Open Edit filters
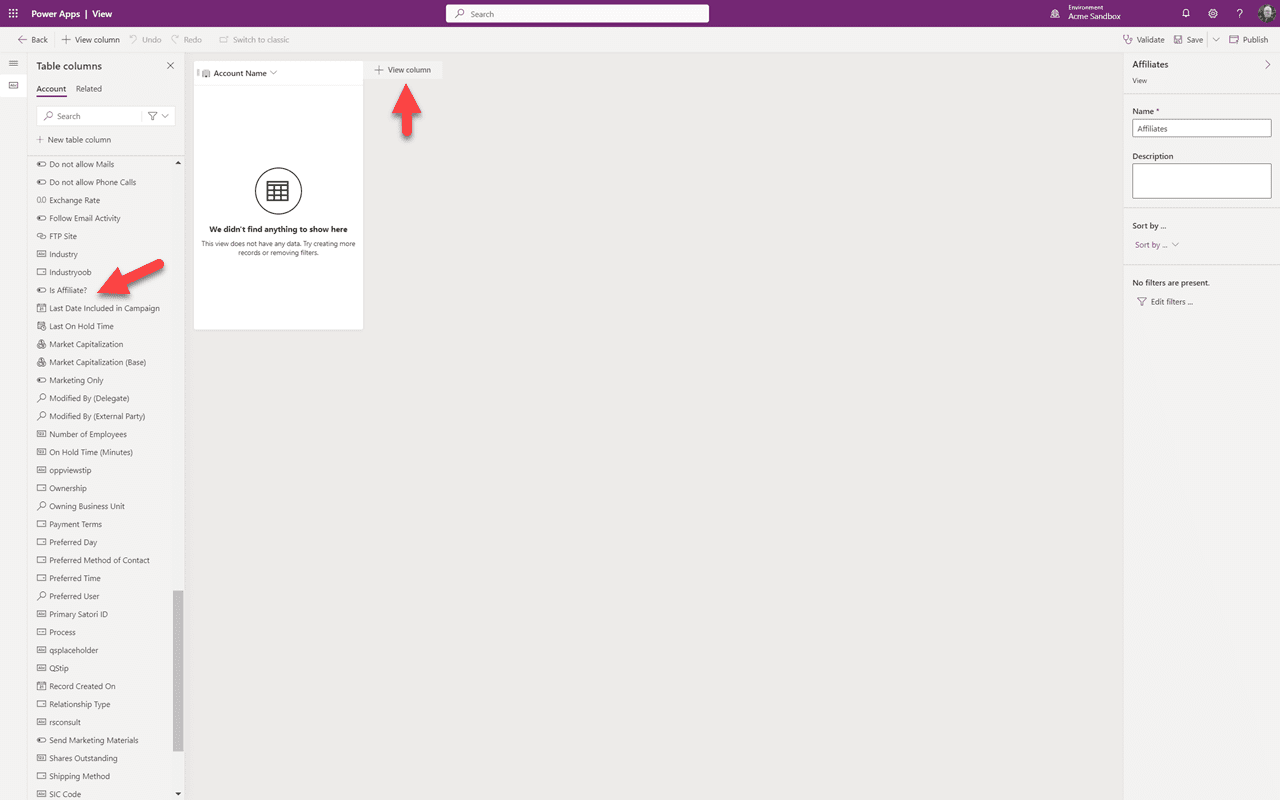This screenshot has height=800, width=1280. tap(1165, 301)
